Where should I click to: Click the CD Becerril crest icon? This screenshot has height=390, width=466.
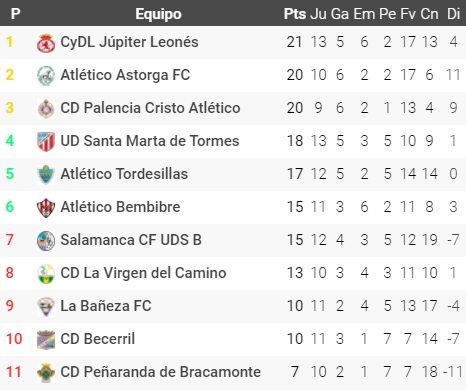46,340
